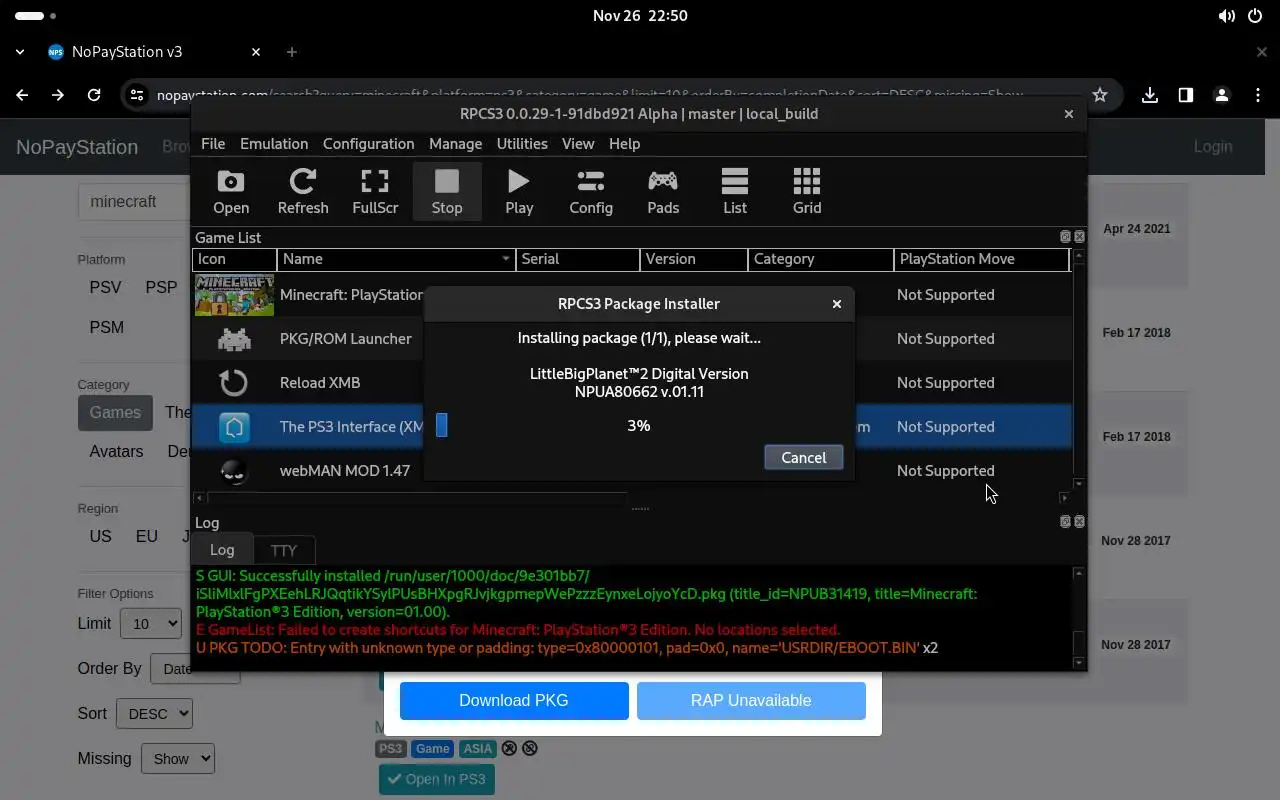Image resolution: width=1280 pixels, height=800 pixels.
Task: Click the Login link
Action: click(x=1213, y=147)
